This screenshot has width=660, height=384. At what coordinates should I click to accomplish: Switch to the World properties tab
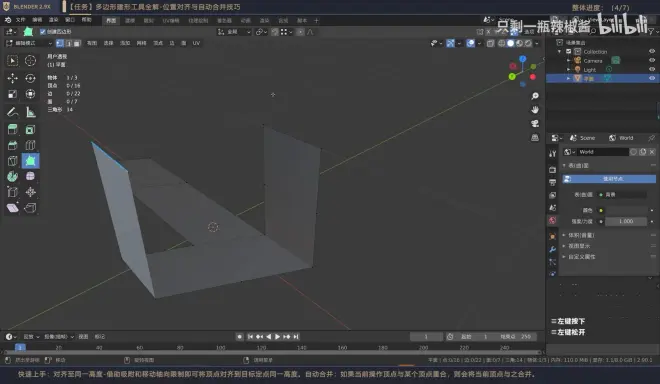click(553, 220)
